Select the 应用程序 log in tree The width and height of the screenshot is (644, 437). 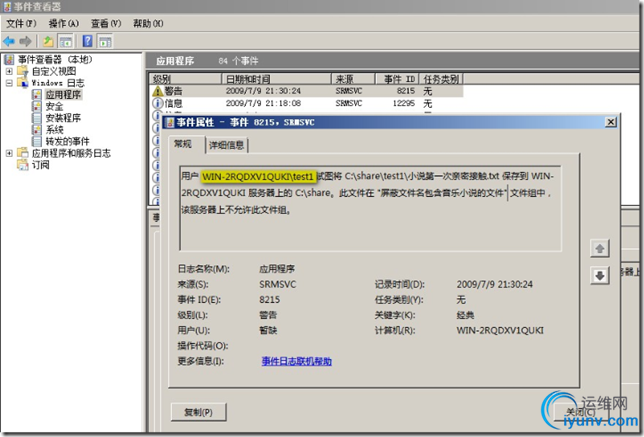tap(63, 94)
